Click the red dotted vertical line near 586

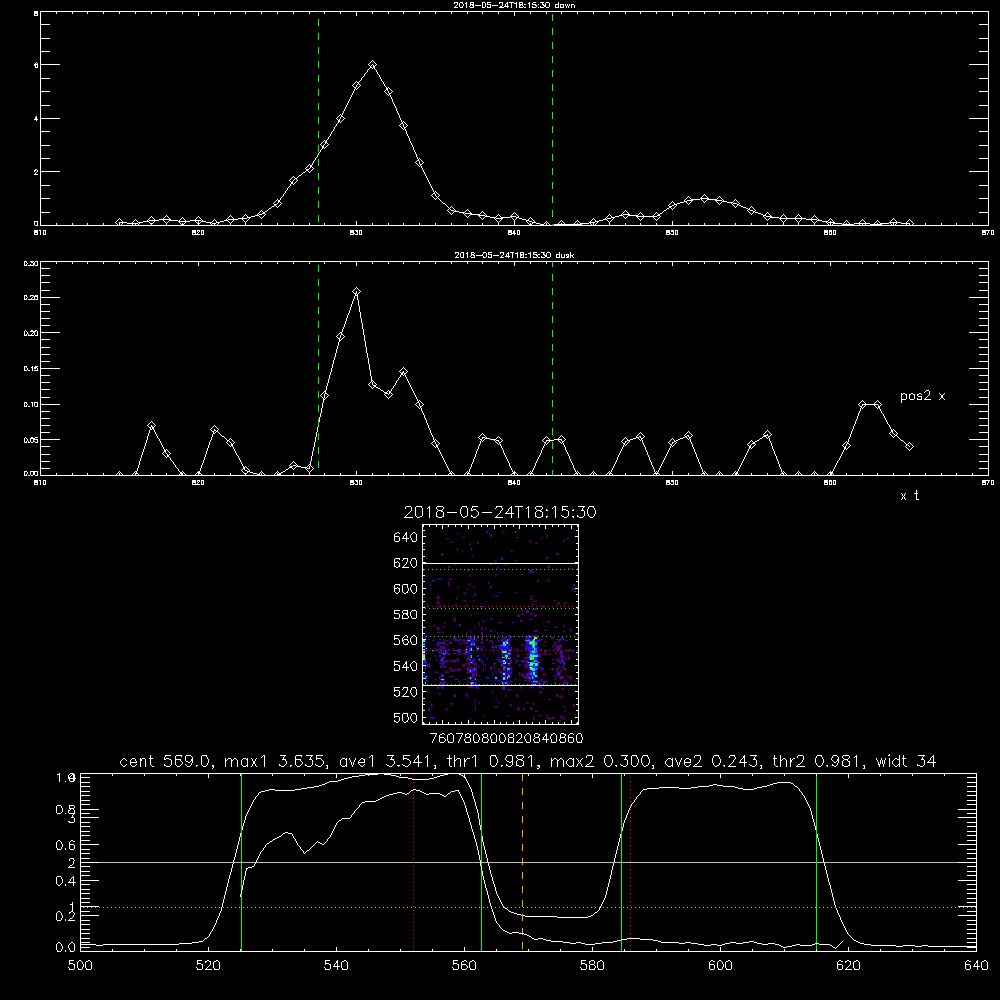[631, 861]
